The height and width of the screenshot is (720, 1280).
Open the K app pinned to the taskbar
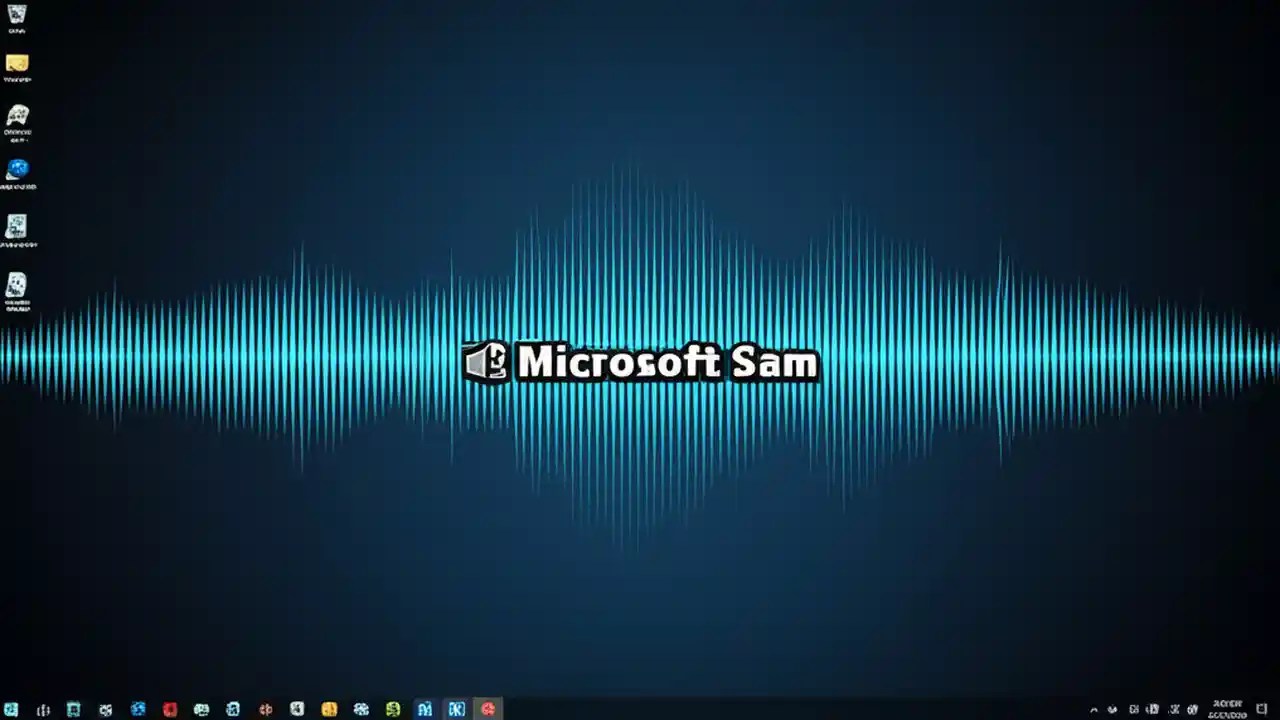click(x=456, y=709)
